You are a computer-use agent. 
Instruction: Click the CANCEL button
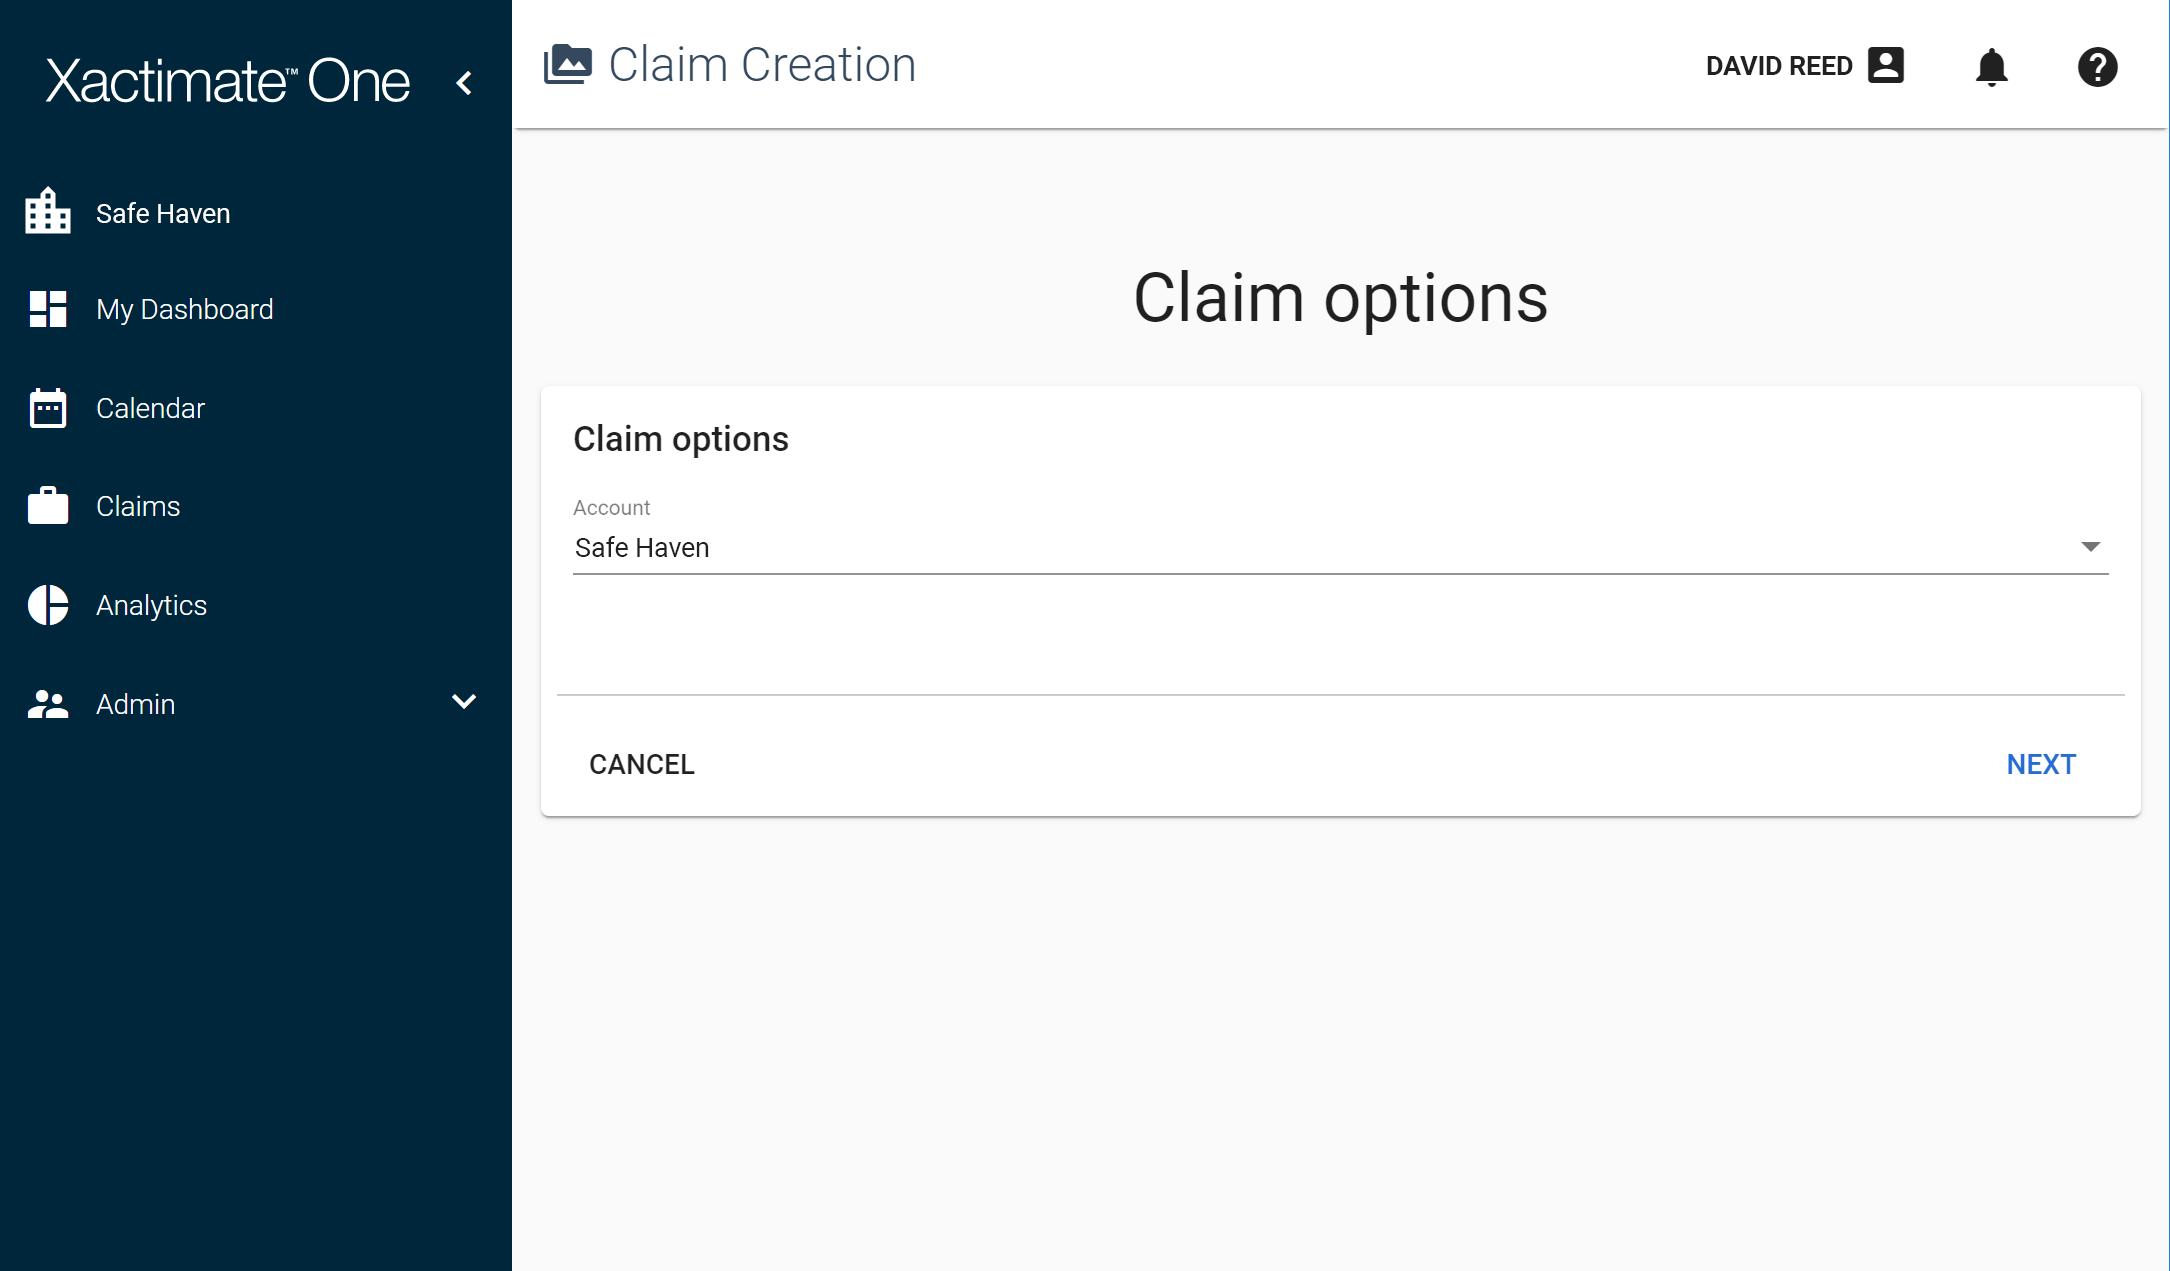[x=643, y=764]
